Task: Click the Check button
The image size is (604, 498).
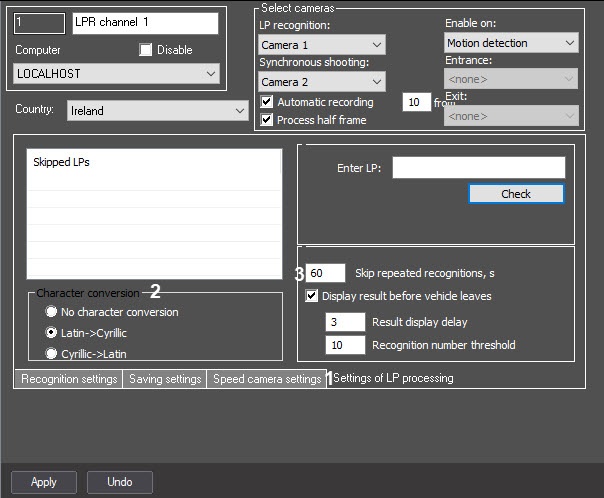Action: (516, 194)
